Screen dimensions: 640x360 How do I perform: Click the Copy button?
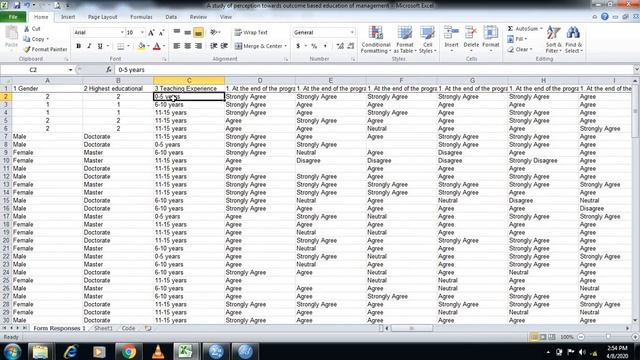35,39
